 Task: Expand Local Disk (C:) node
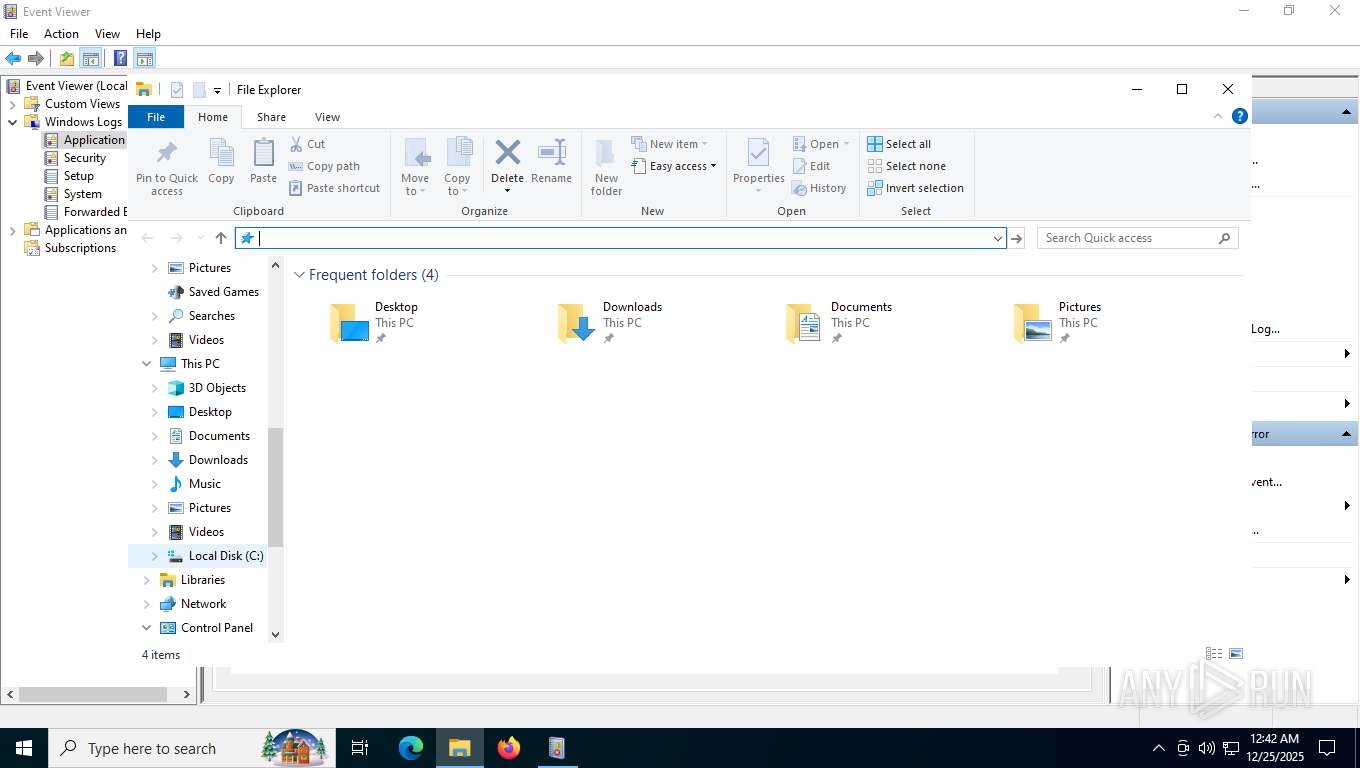154,556
